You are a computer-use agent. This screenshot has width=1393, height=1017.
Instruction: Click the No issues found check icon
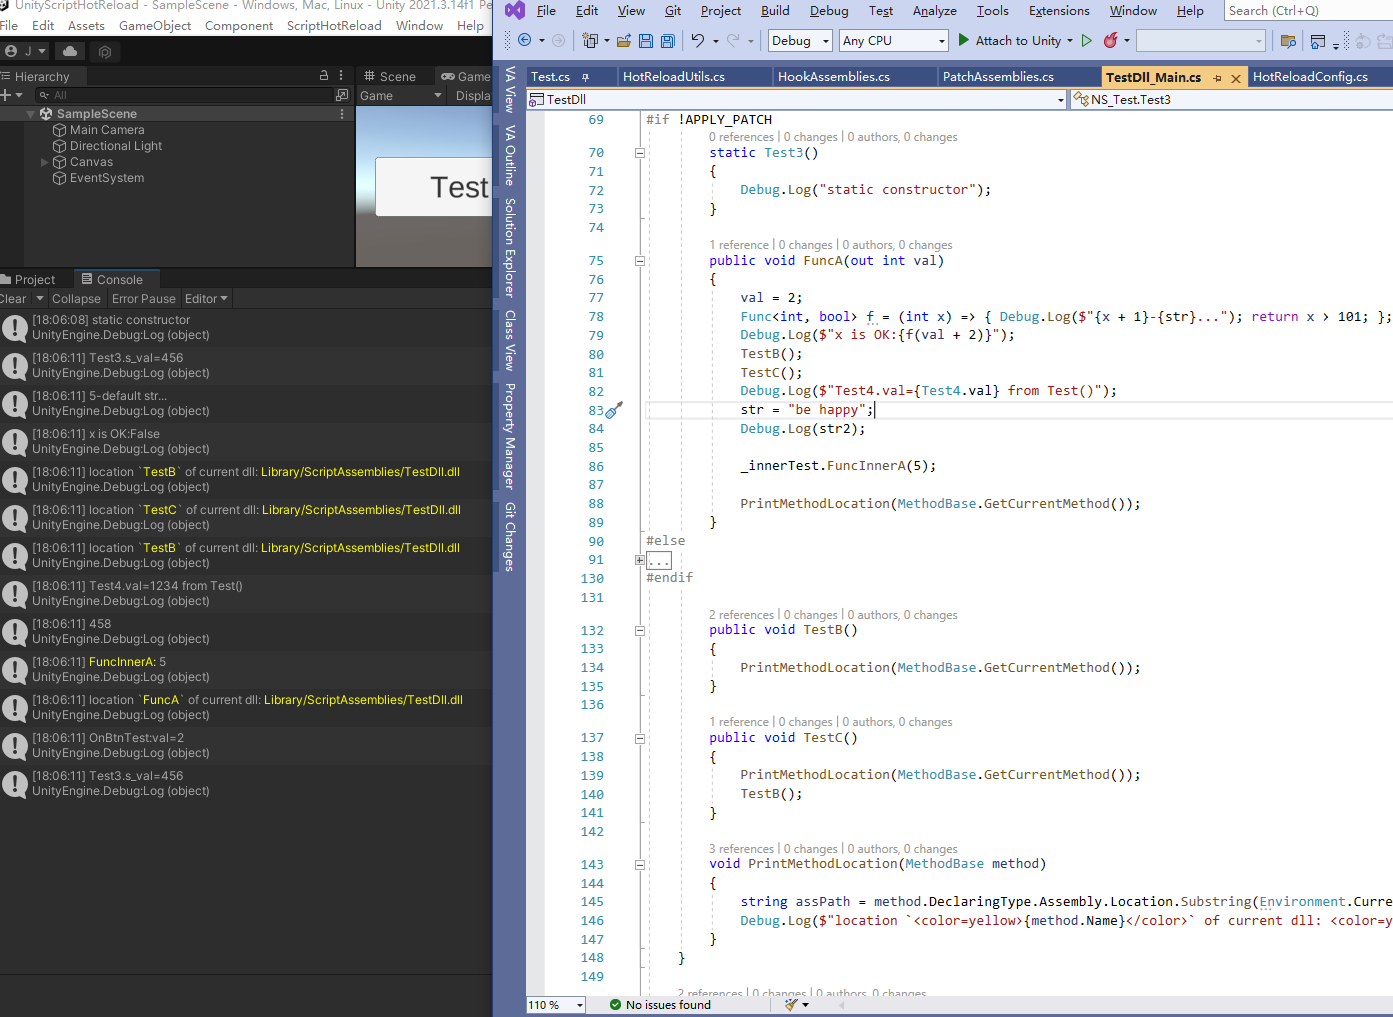tap(616, 1005)
